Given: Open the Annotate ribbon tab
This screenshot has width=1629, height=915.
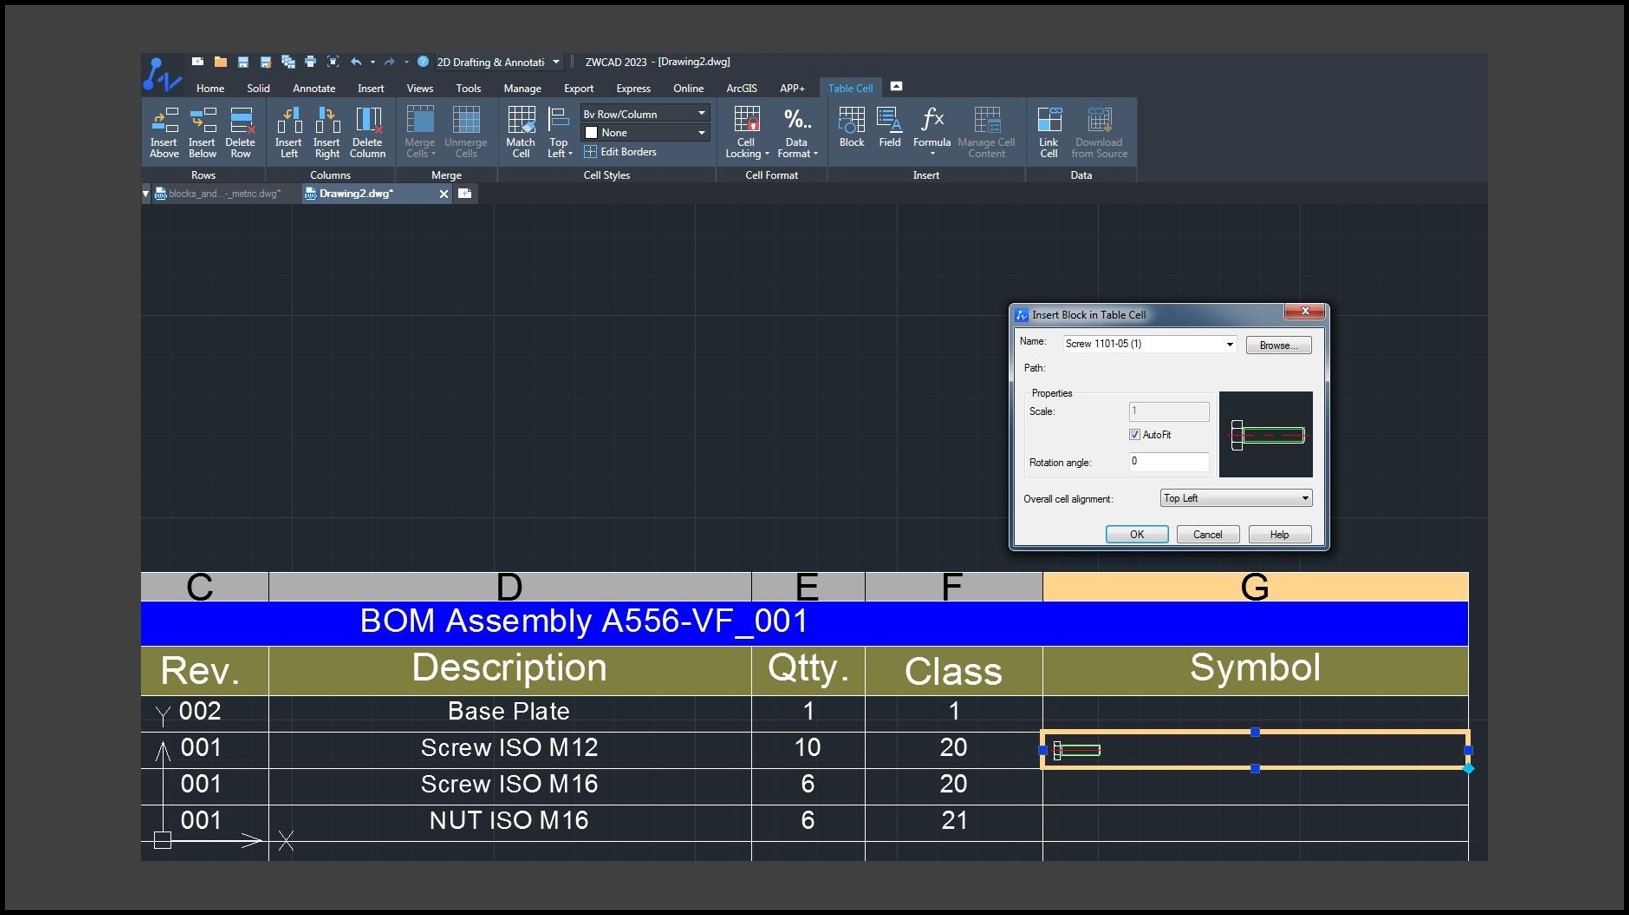Looking at the screenshot, I should click(314, 88).
